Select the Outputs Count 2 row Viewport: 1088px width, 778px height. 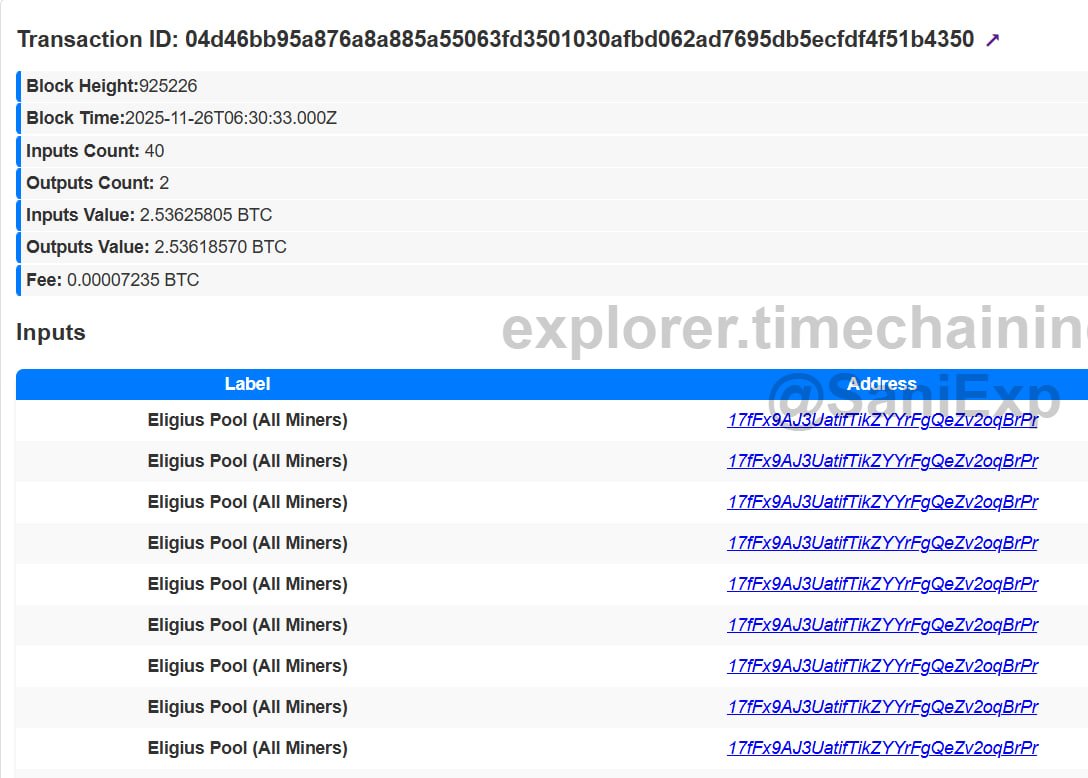[552, 183]
